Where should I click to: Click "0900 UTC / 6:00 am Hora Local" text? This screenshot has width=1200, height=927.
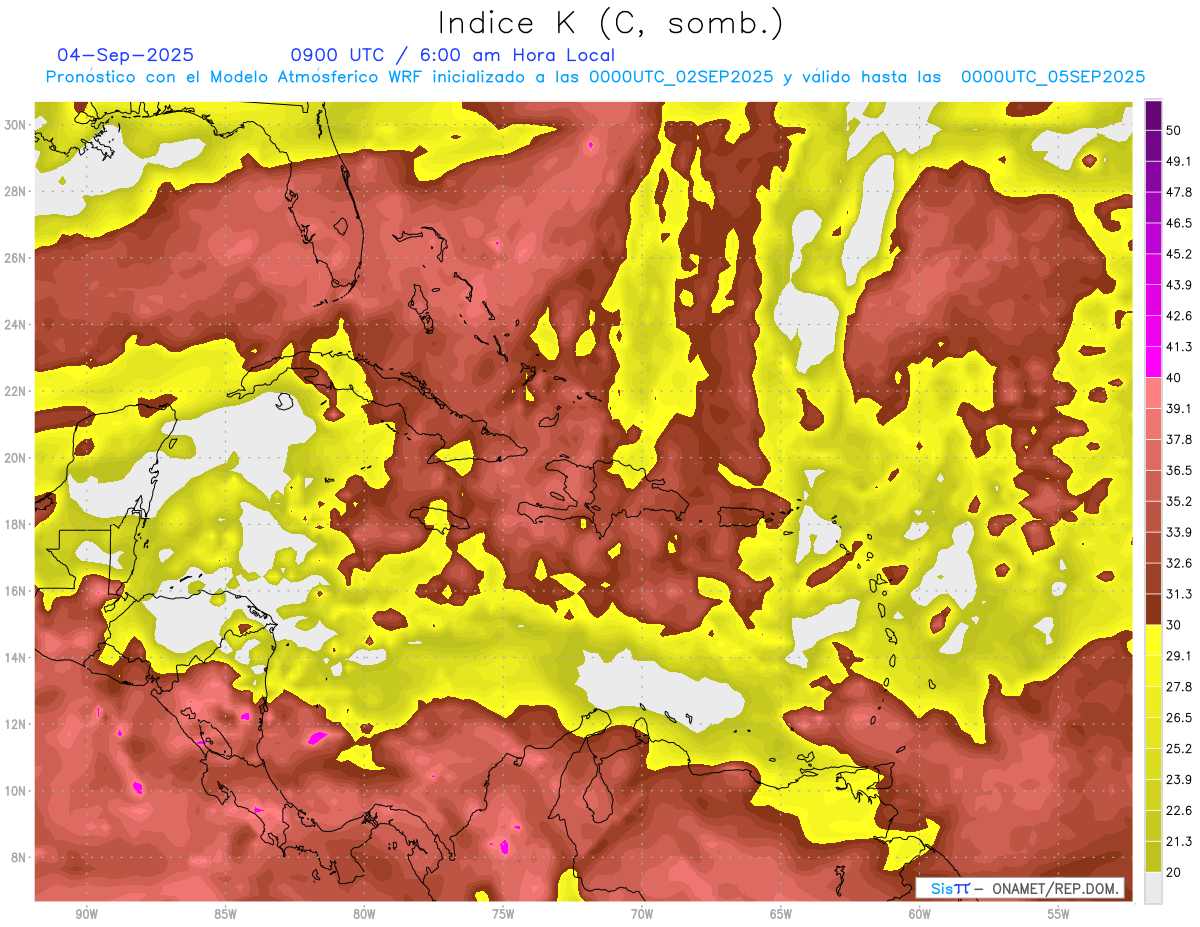(452, 55)
